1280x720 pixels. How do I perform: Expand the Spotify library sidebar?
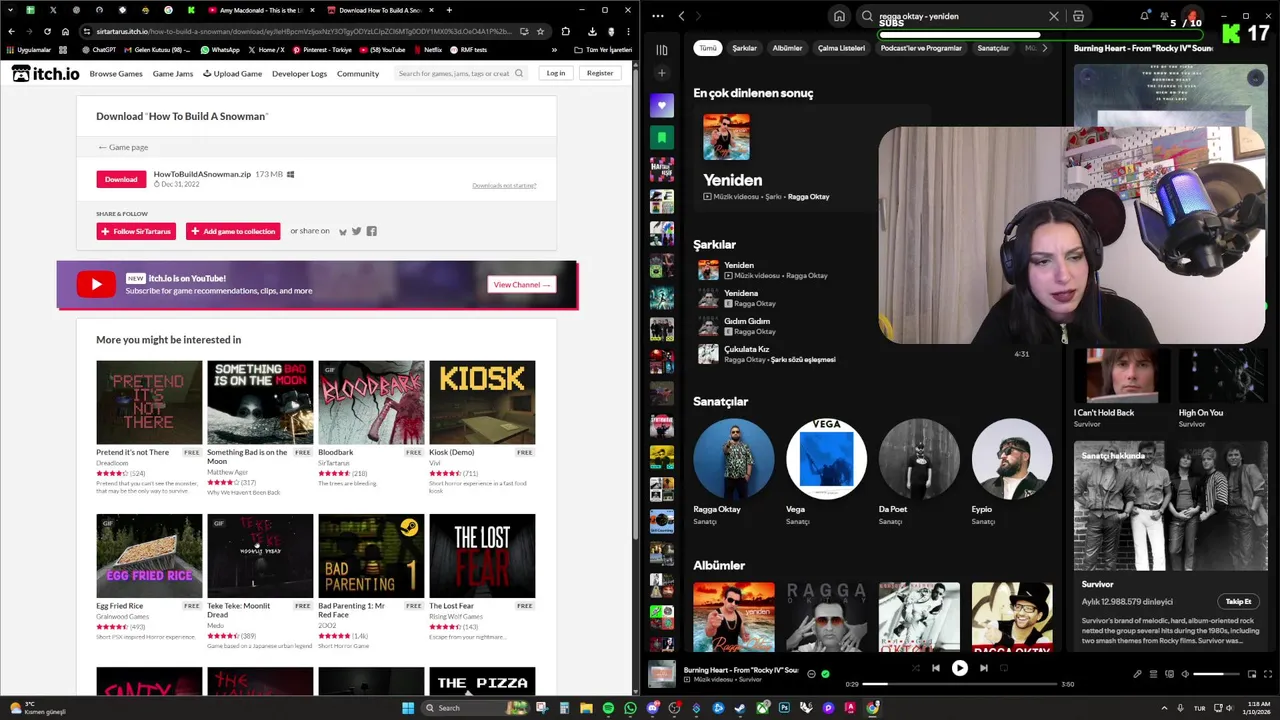[x=661, y=49]
